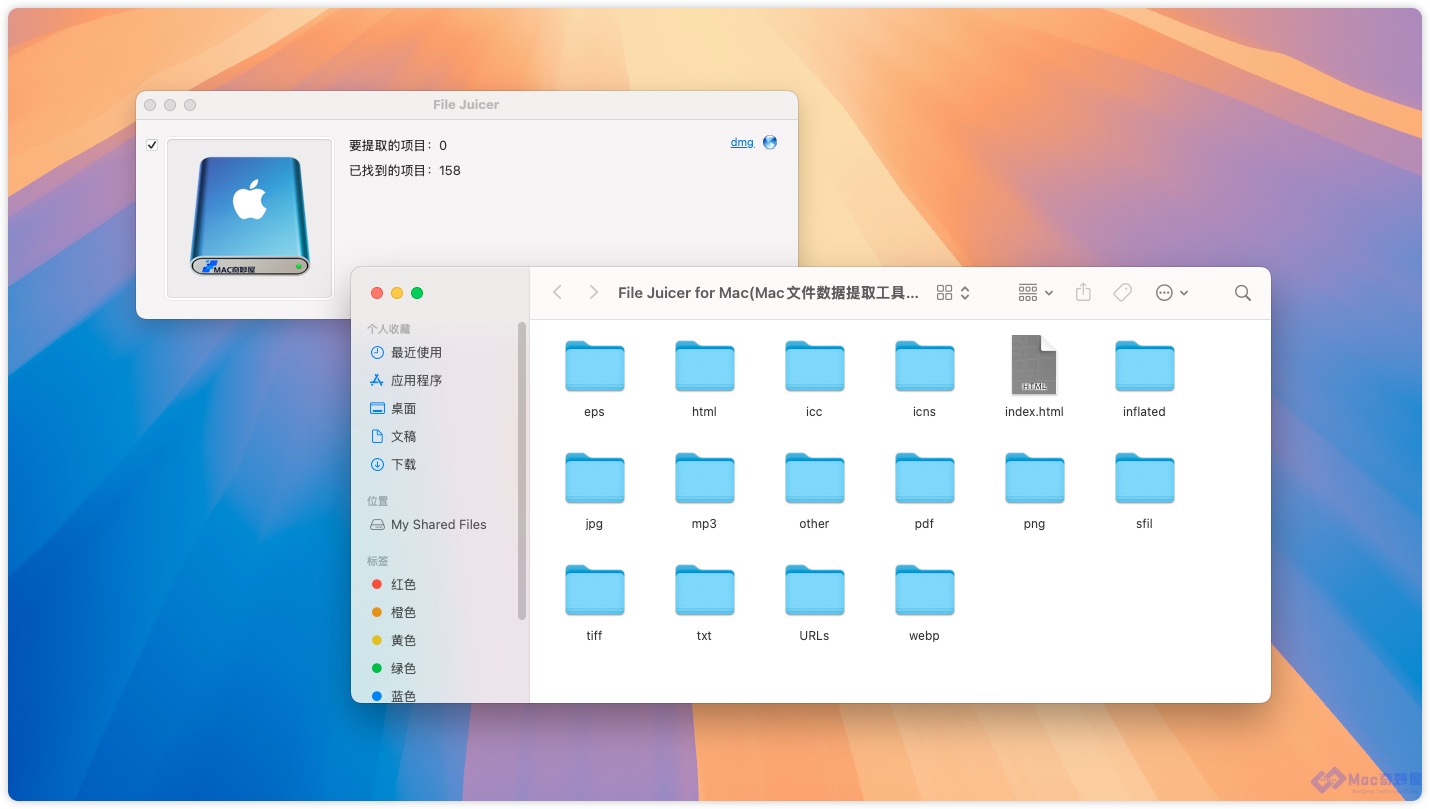Open the txt folder
1430x809 pixels.
pyautogui.click(x=704, y=590)
